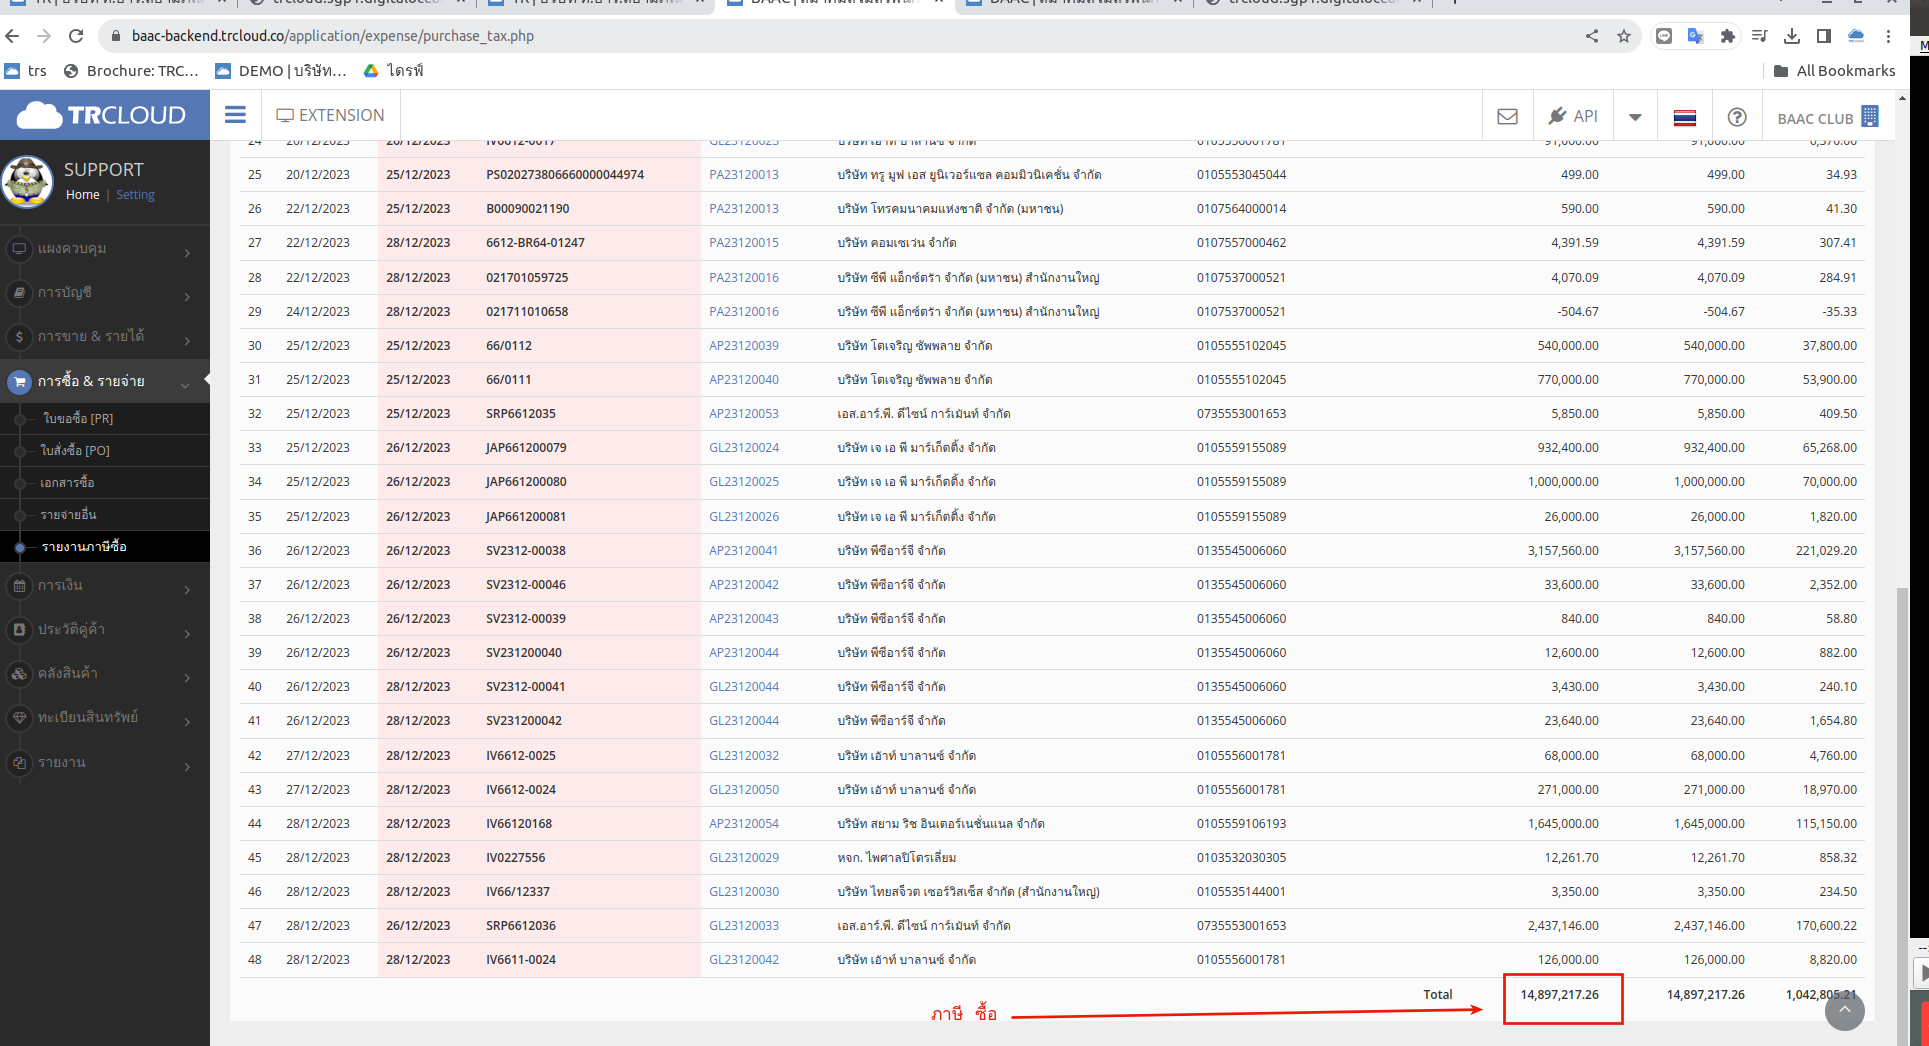The width and height of the screenshot is (1929, 1046).
Task: Open รายจ่ายอื่น submenu item
Action: click(x=68, y=514)
